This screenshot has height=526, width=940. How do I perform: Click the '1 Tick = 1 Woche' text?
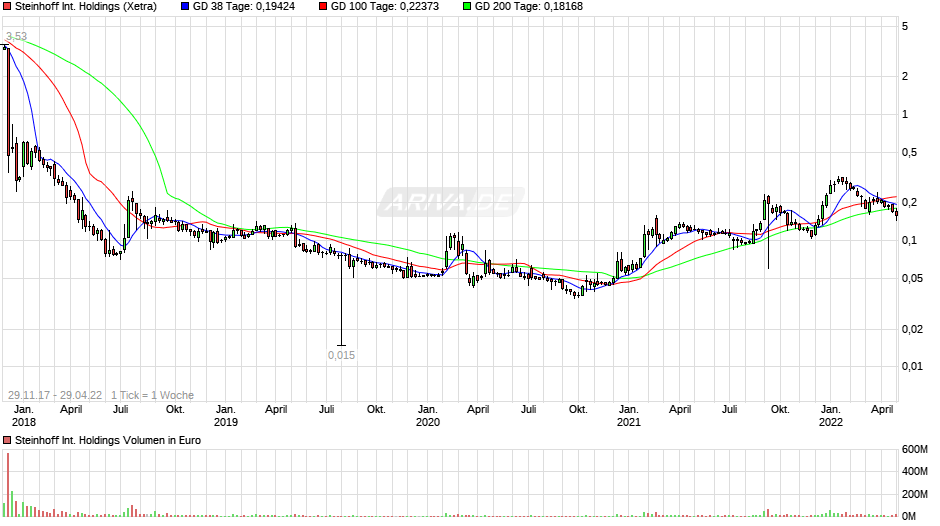152,395
